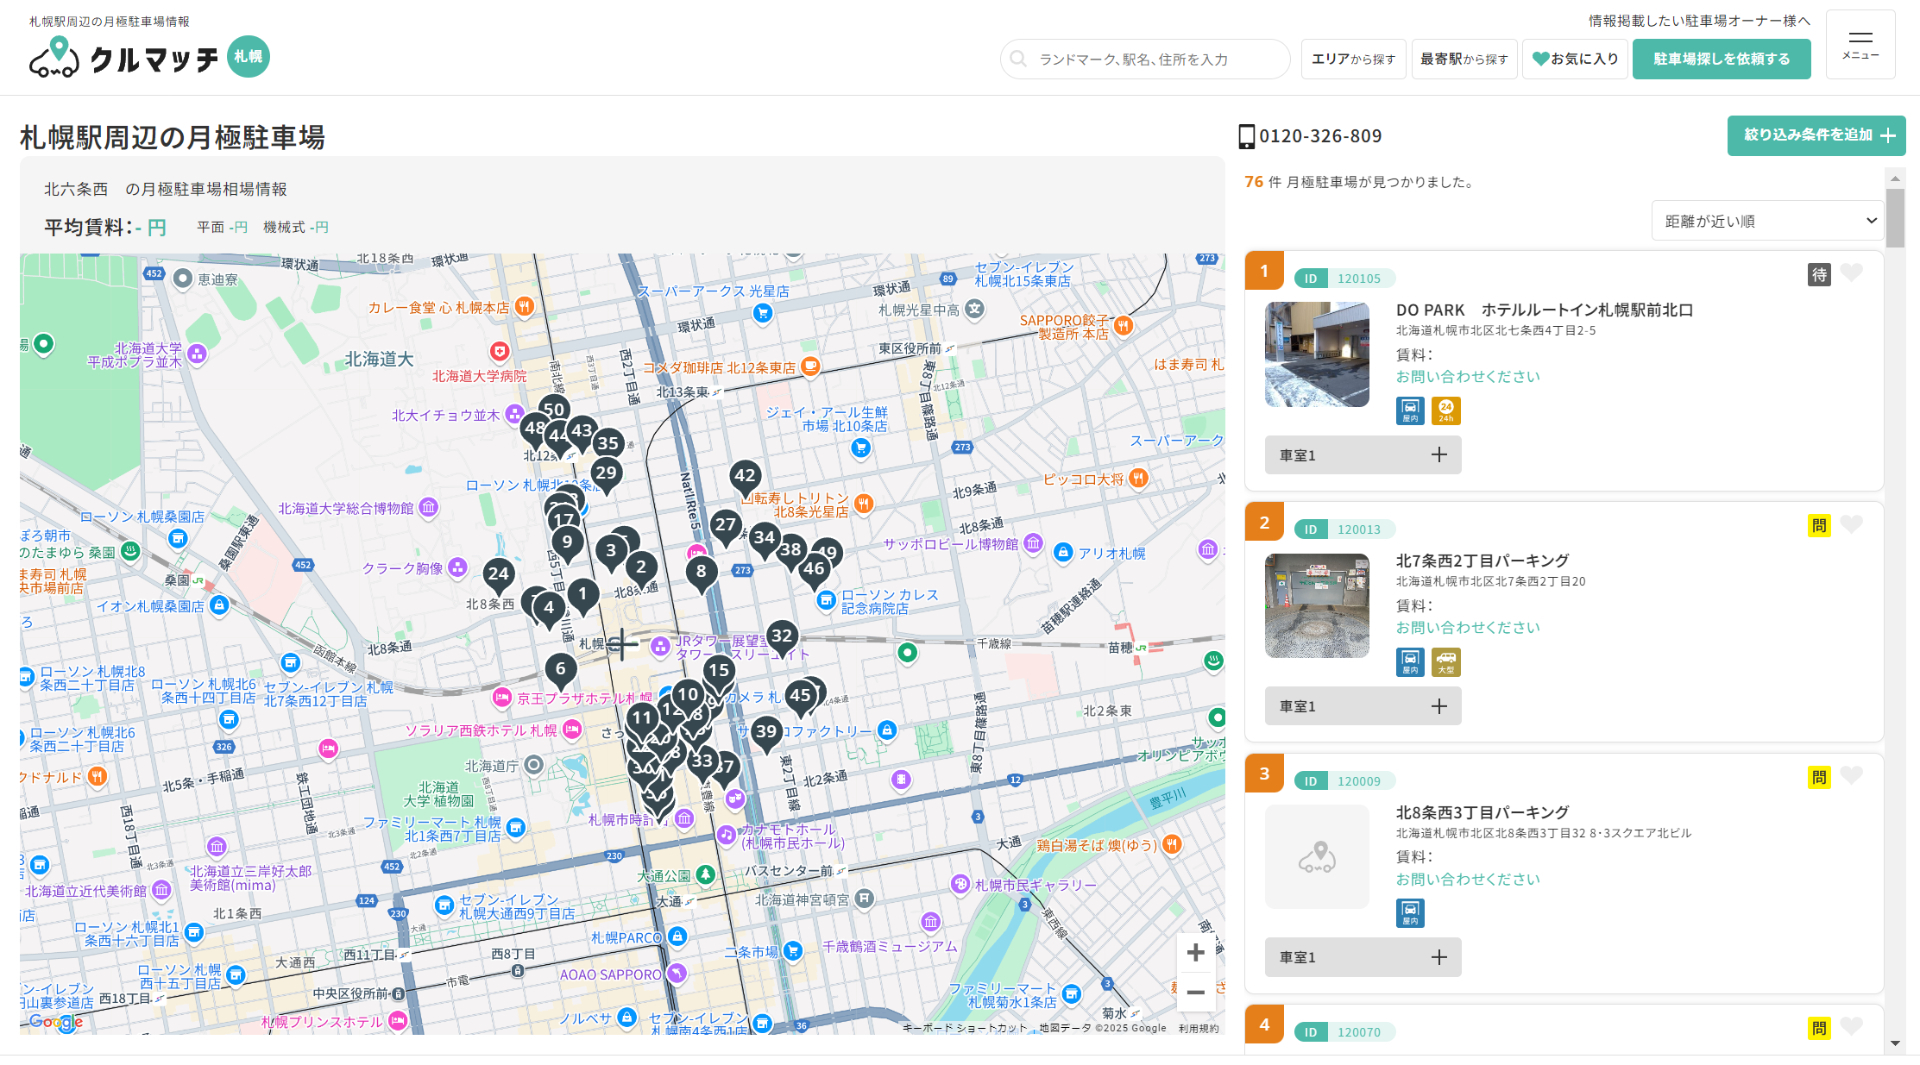1920x1065 pixels.
Task: Click キーボード ショートカット on map
Action: [x=965, y=1028]
